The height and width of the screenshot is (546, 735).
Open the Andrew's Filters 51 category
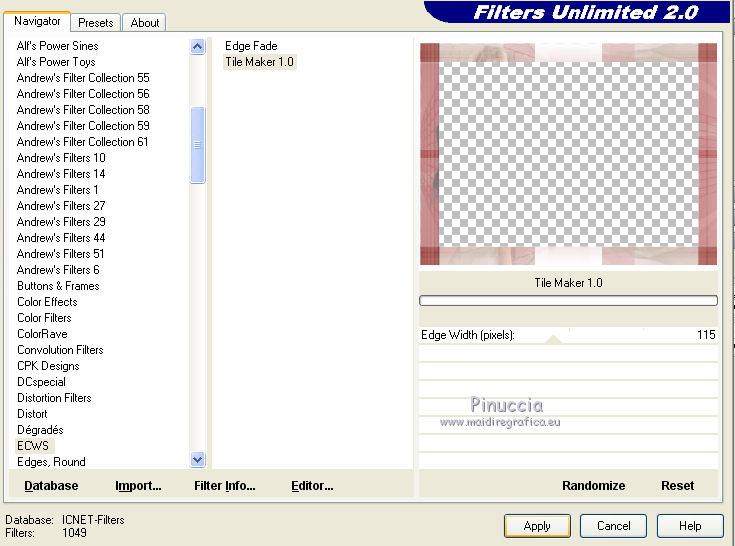[x=60, y=254]
